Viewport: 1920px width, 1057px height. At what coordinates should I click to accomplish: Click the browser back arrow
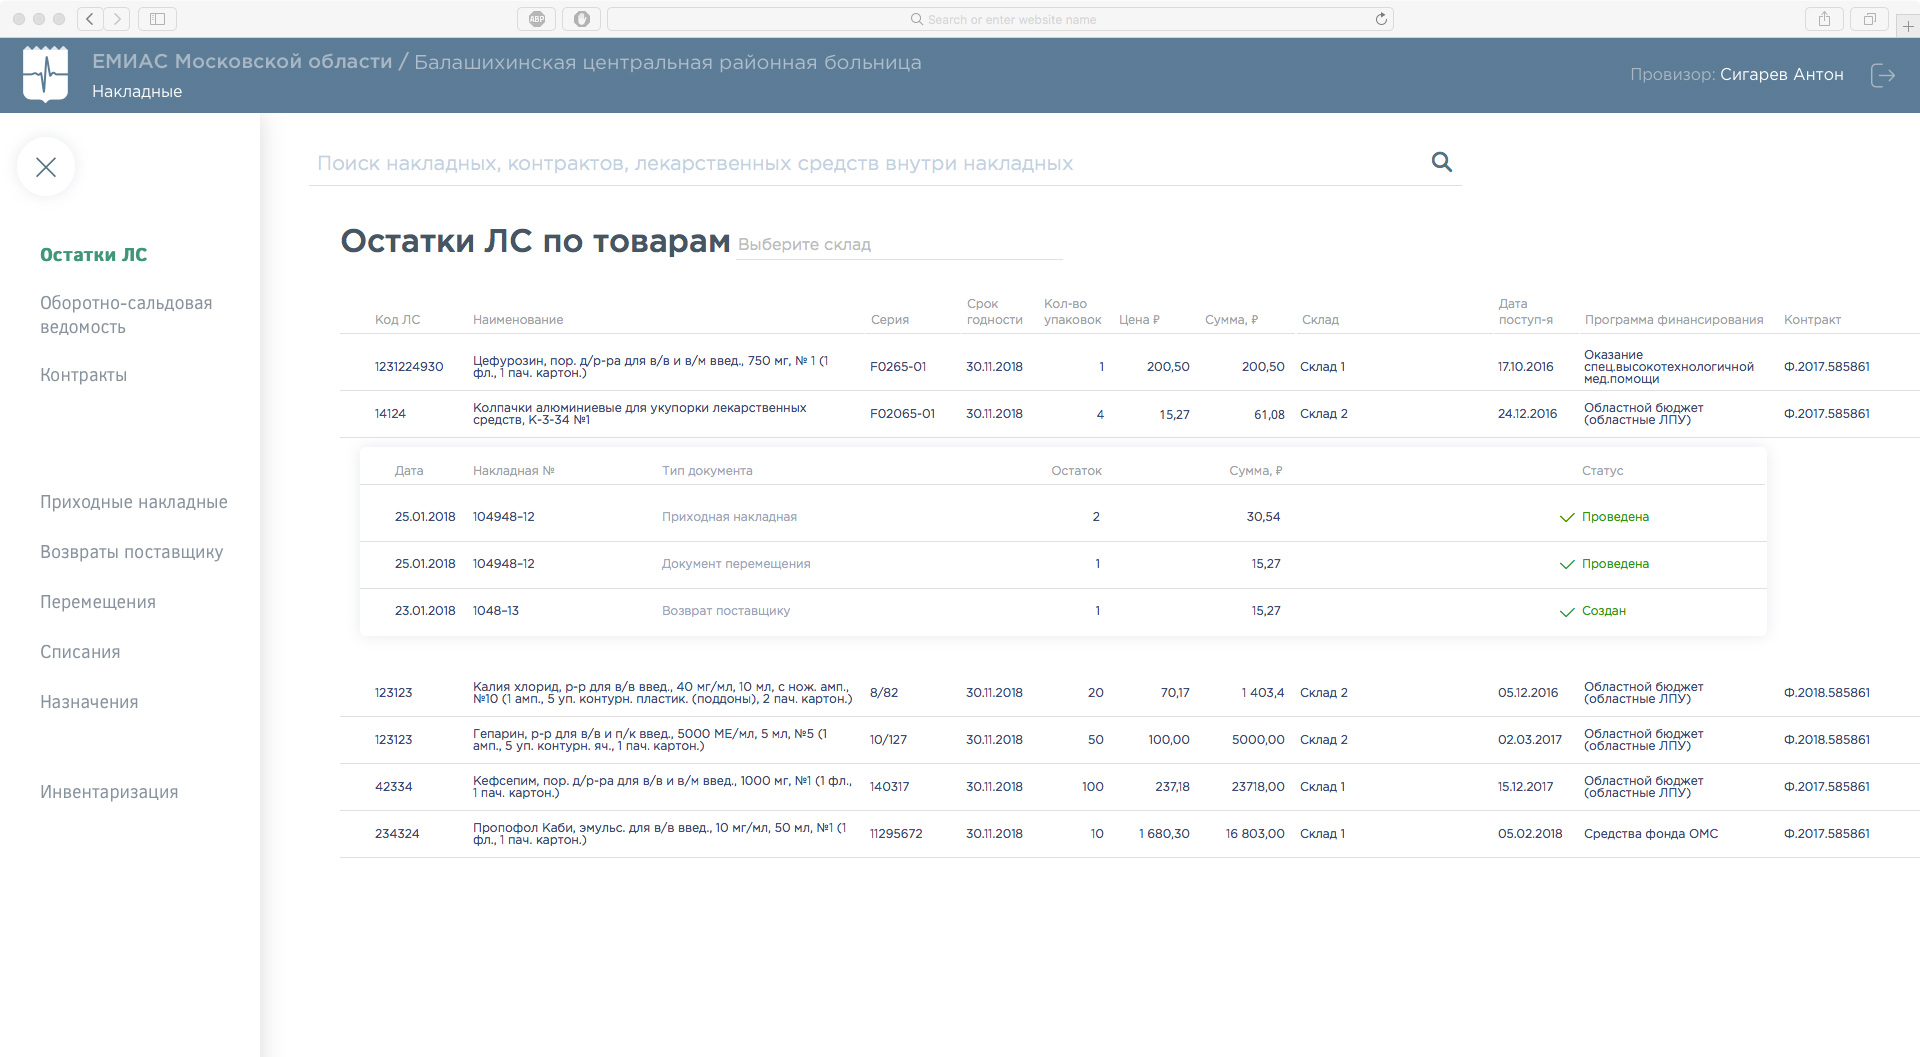click(89, 18)
